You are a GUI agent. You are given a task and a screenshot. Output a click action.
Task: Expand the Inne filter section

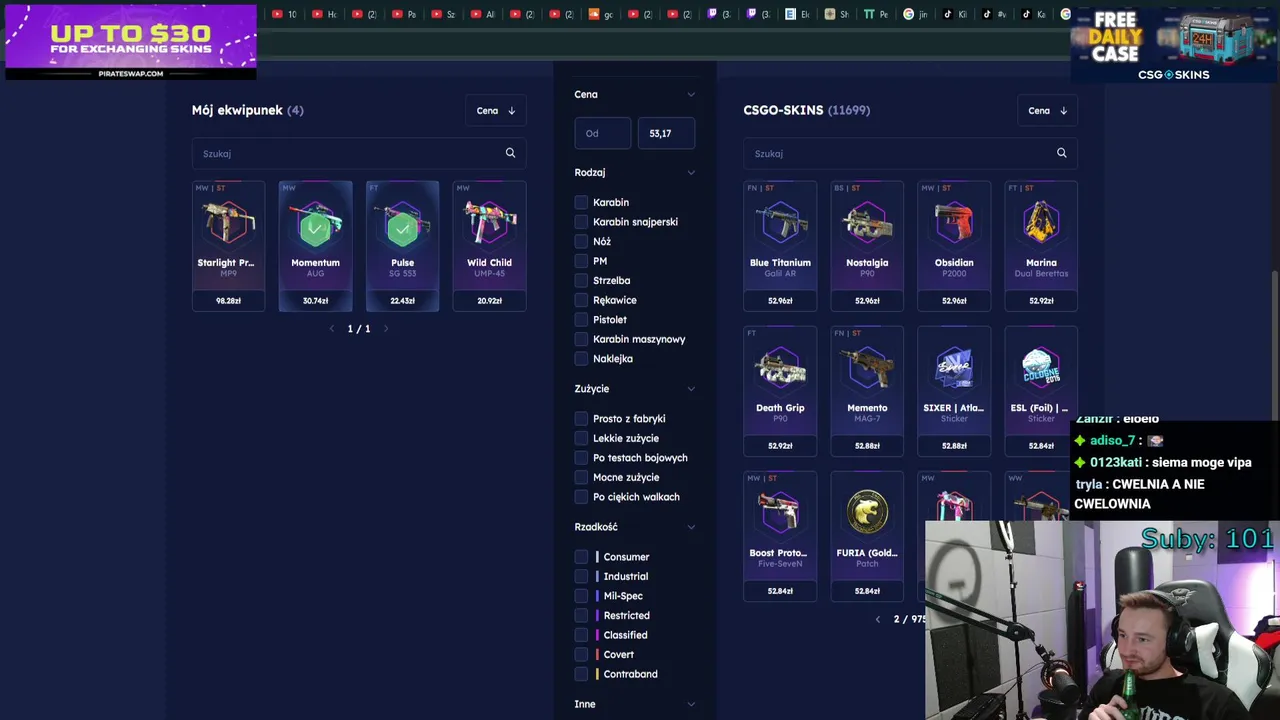pos(690,704)
